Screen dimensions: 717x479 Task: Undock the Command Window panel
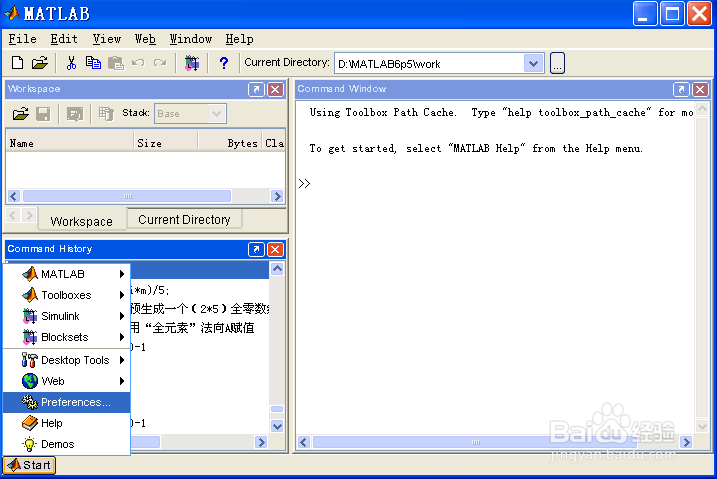(681, 89)
